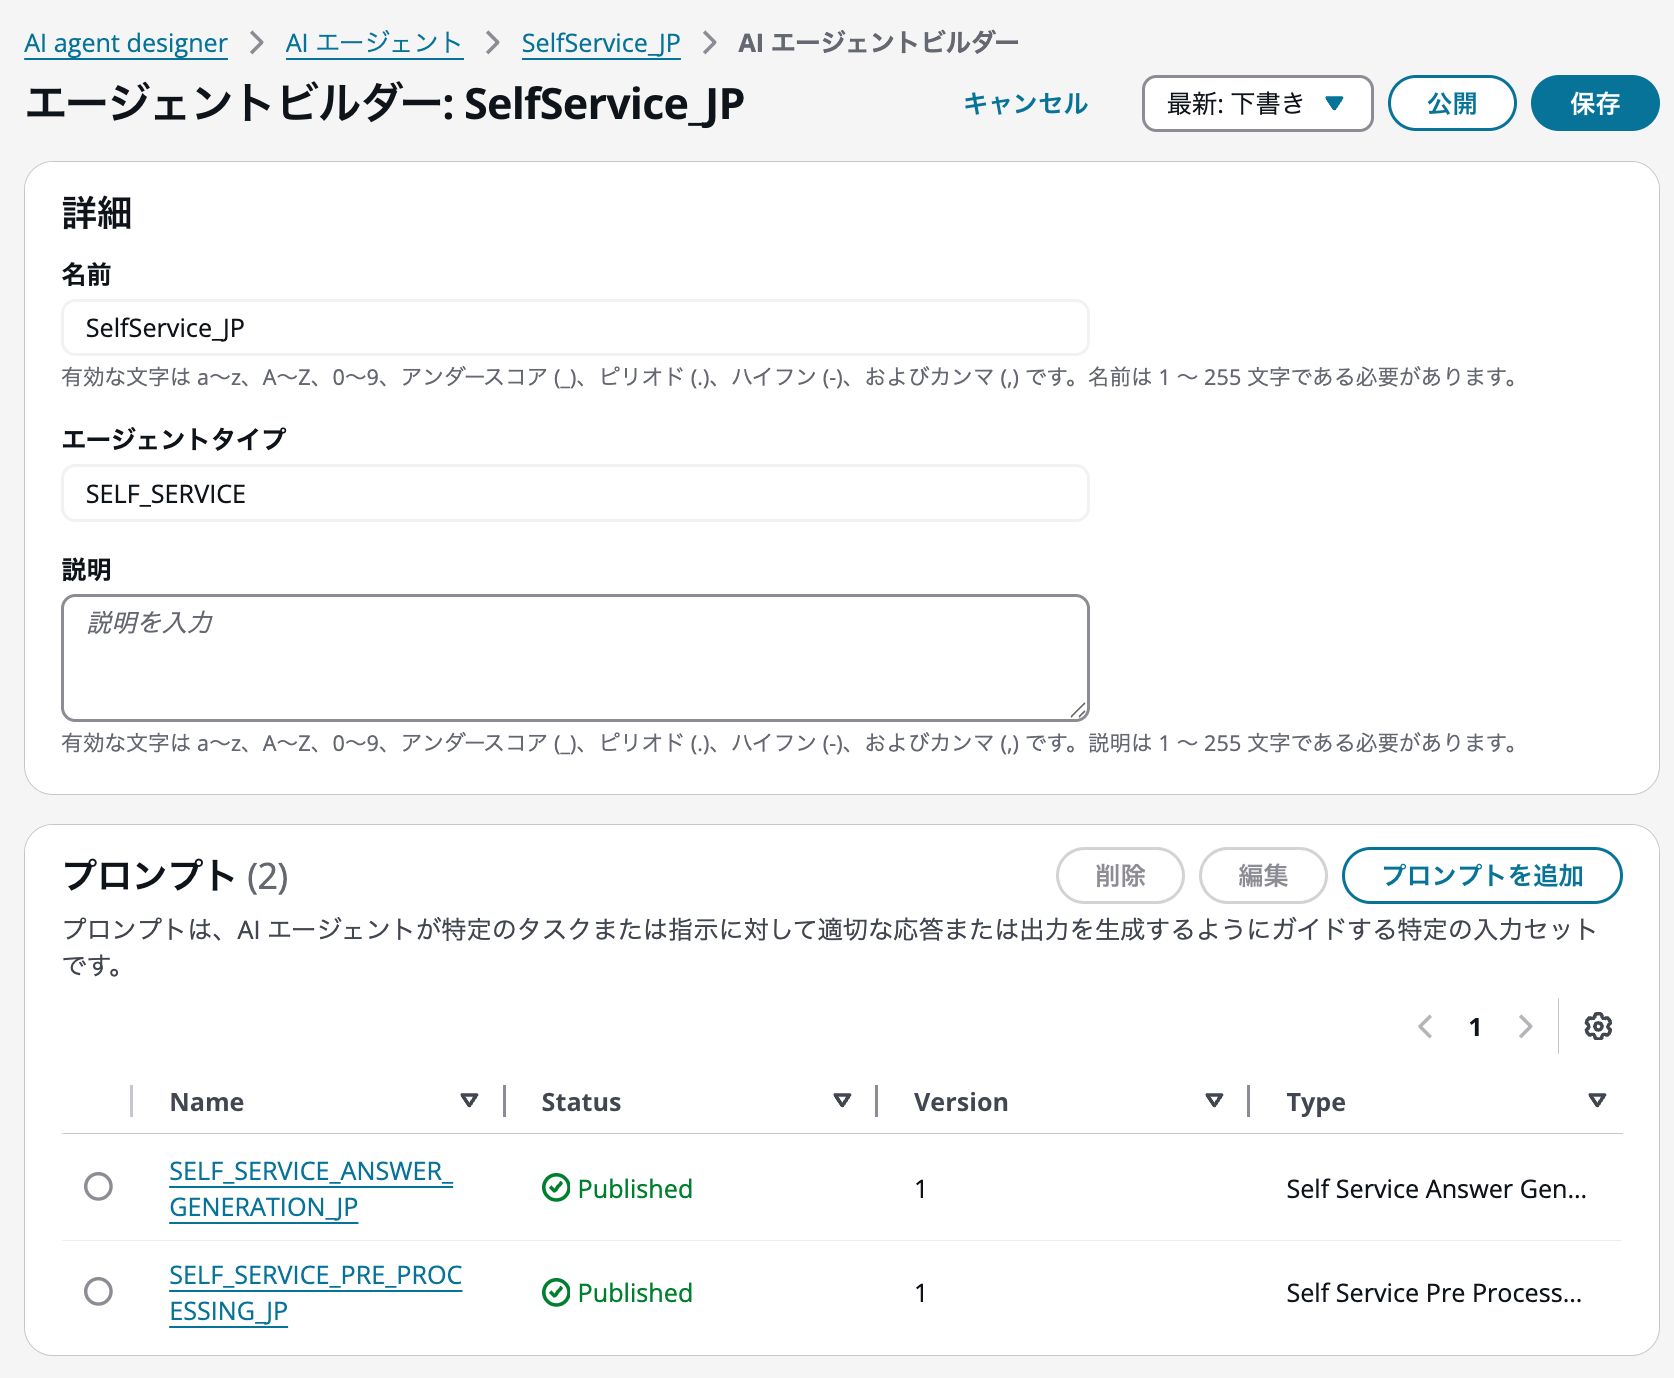1674x1378 pixels.
Task: Click the SelfService_JP name input field
Action: pos(574,327)
